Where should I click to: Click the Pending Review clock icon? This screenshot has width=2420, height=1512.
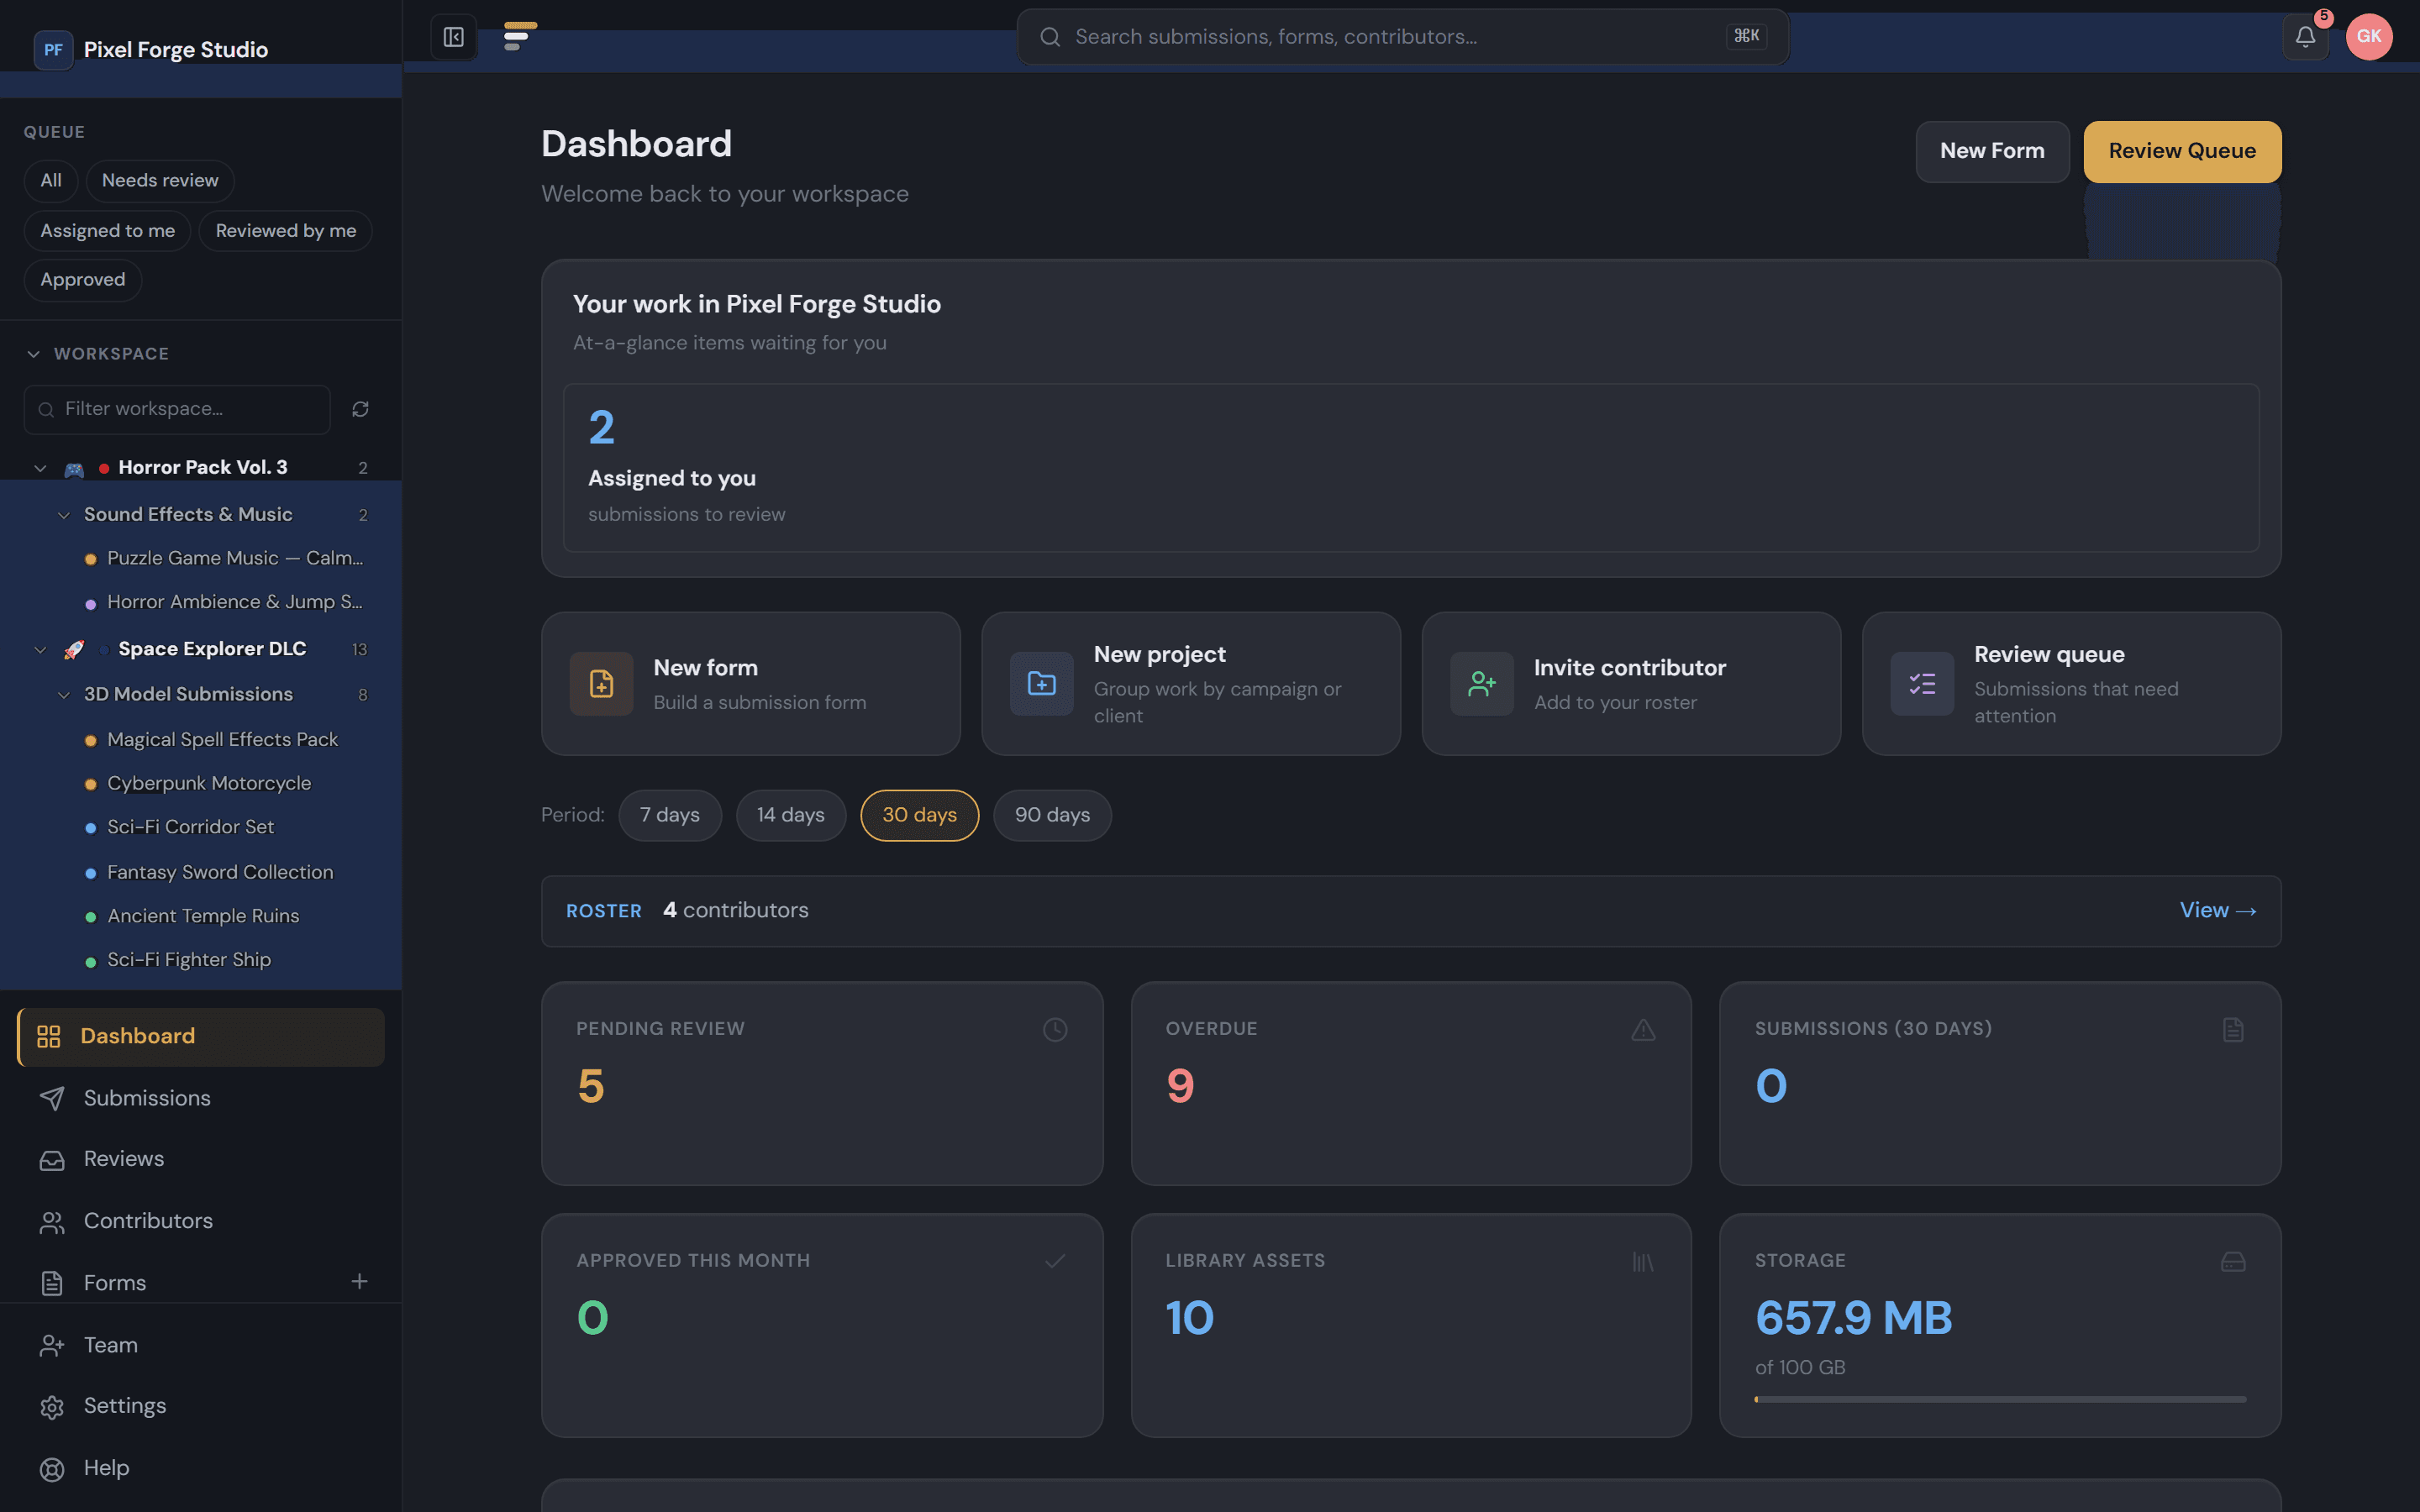(1055, 1029)
